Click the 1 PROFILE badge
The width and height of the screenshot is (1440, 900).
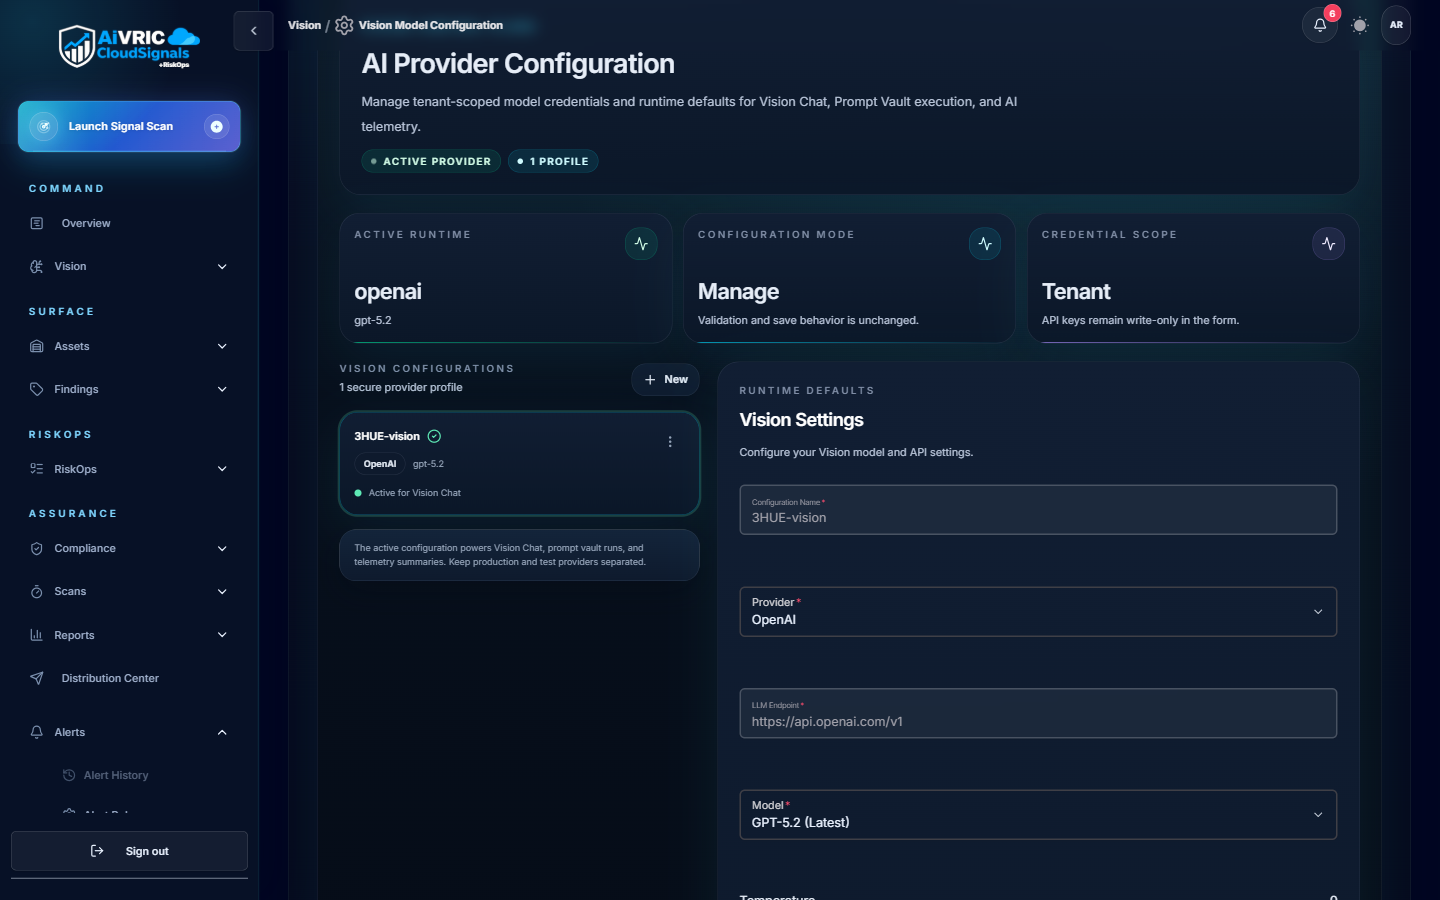[x=553, y=161]
